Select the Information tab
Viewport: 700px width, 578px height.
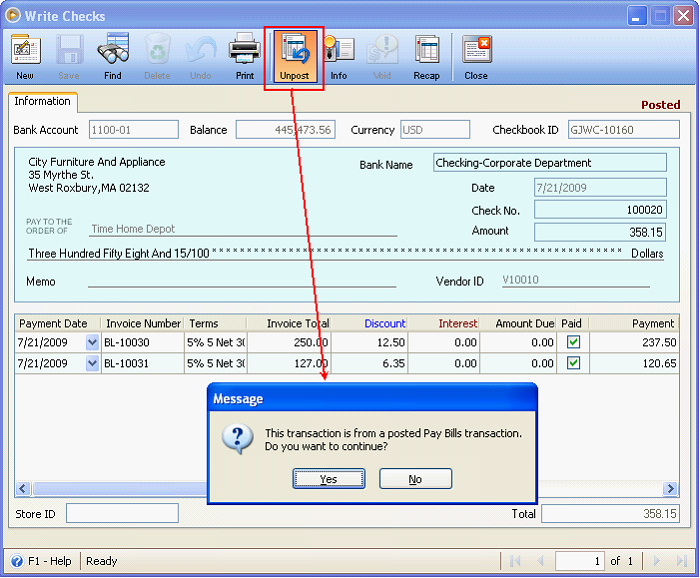42,101
